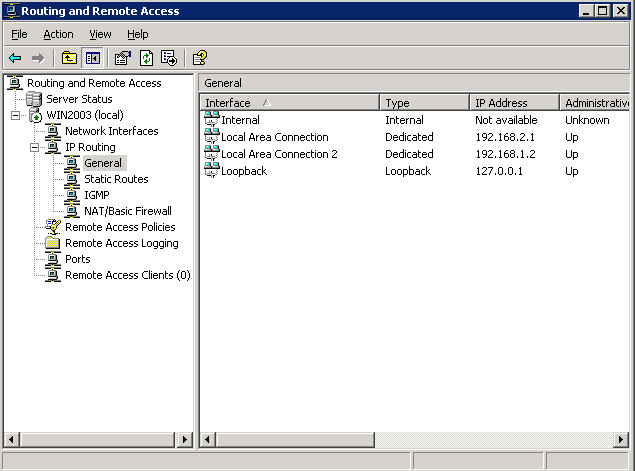Viewport: 635px width, 471px height.
Task: Collapse the WIN2003 (local) server node
Action: (16, 115)
